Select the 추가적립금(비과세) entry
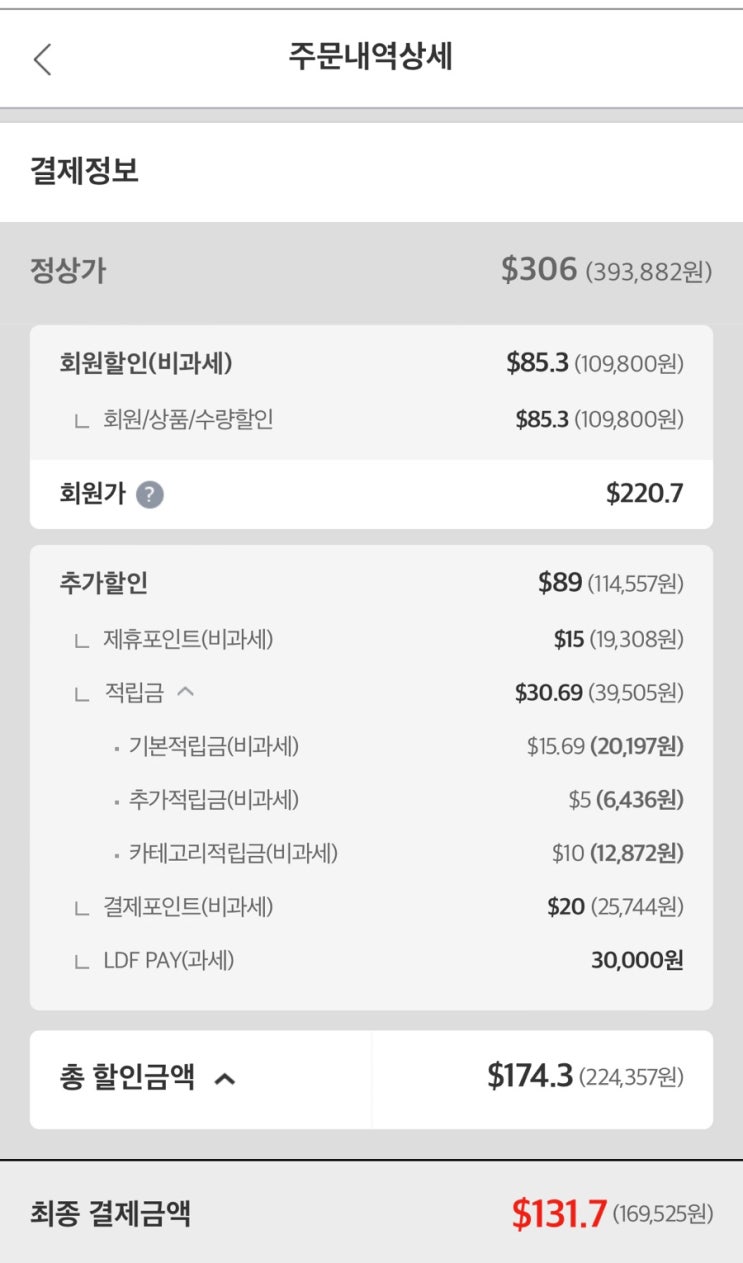 [x=213, y=800]
